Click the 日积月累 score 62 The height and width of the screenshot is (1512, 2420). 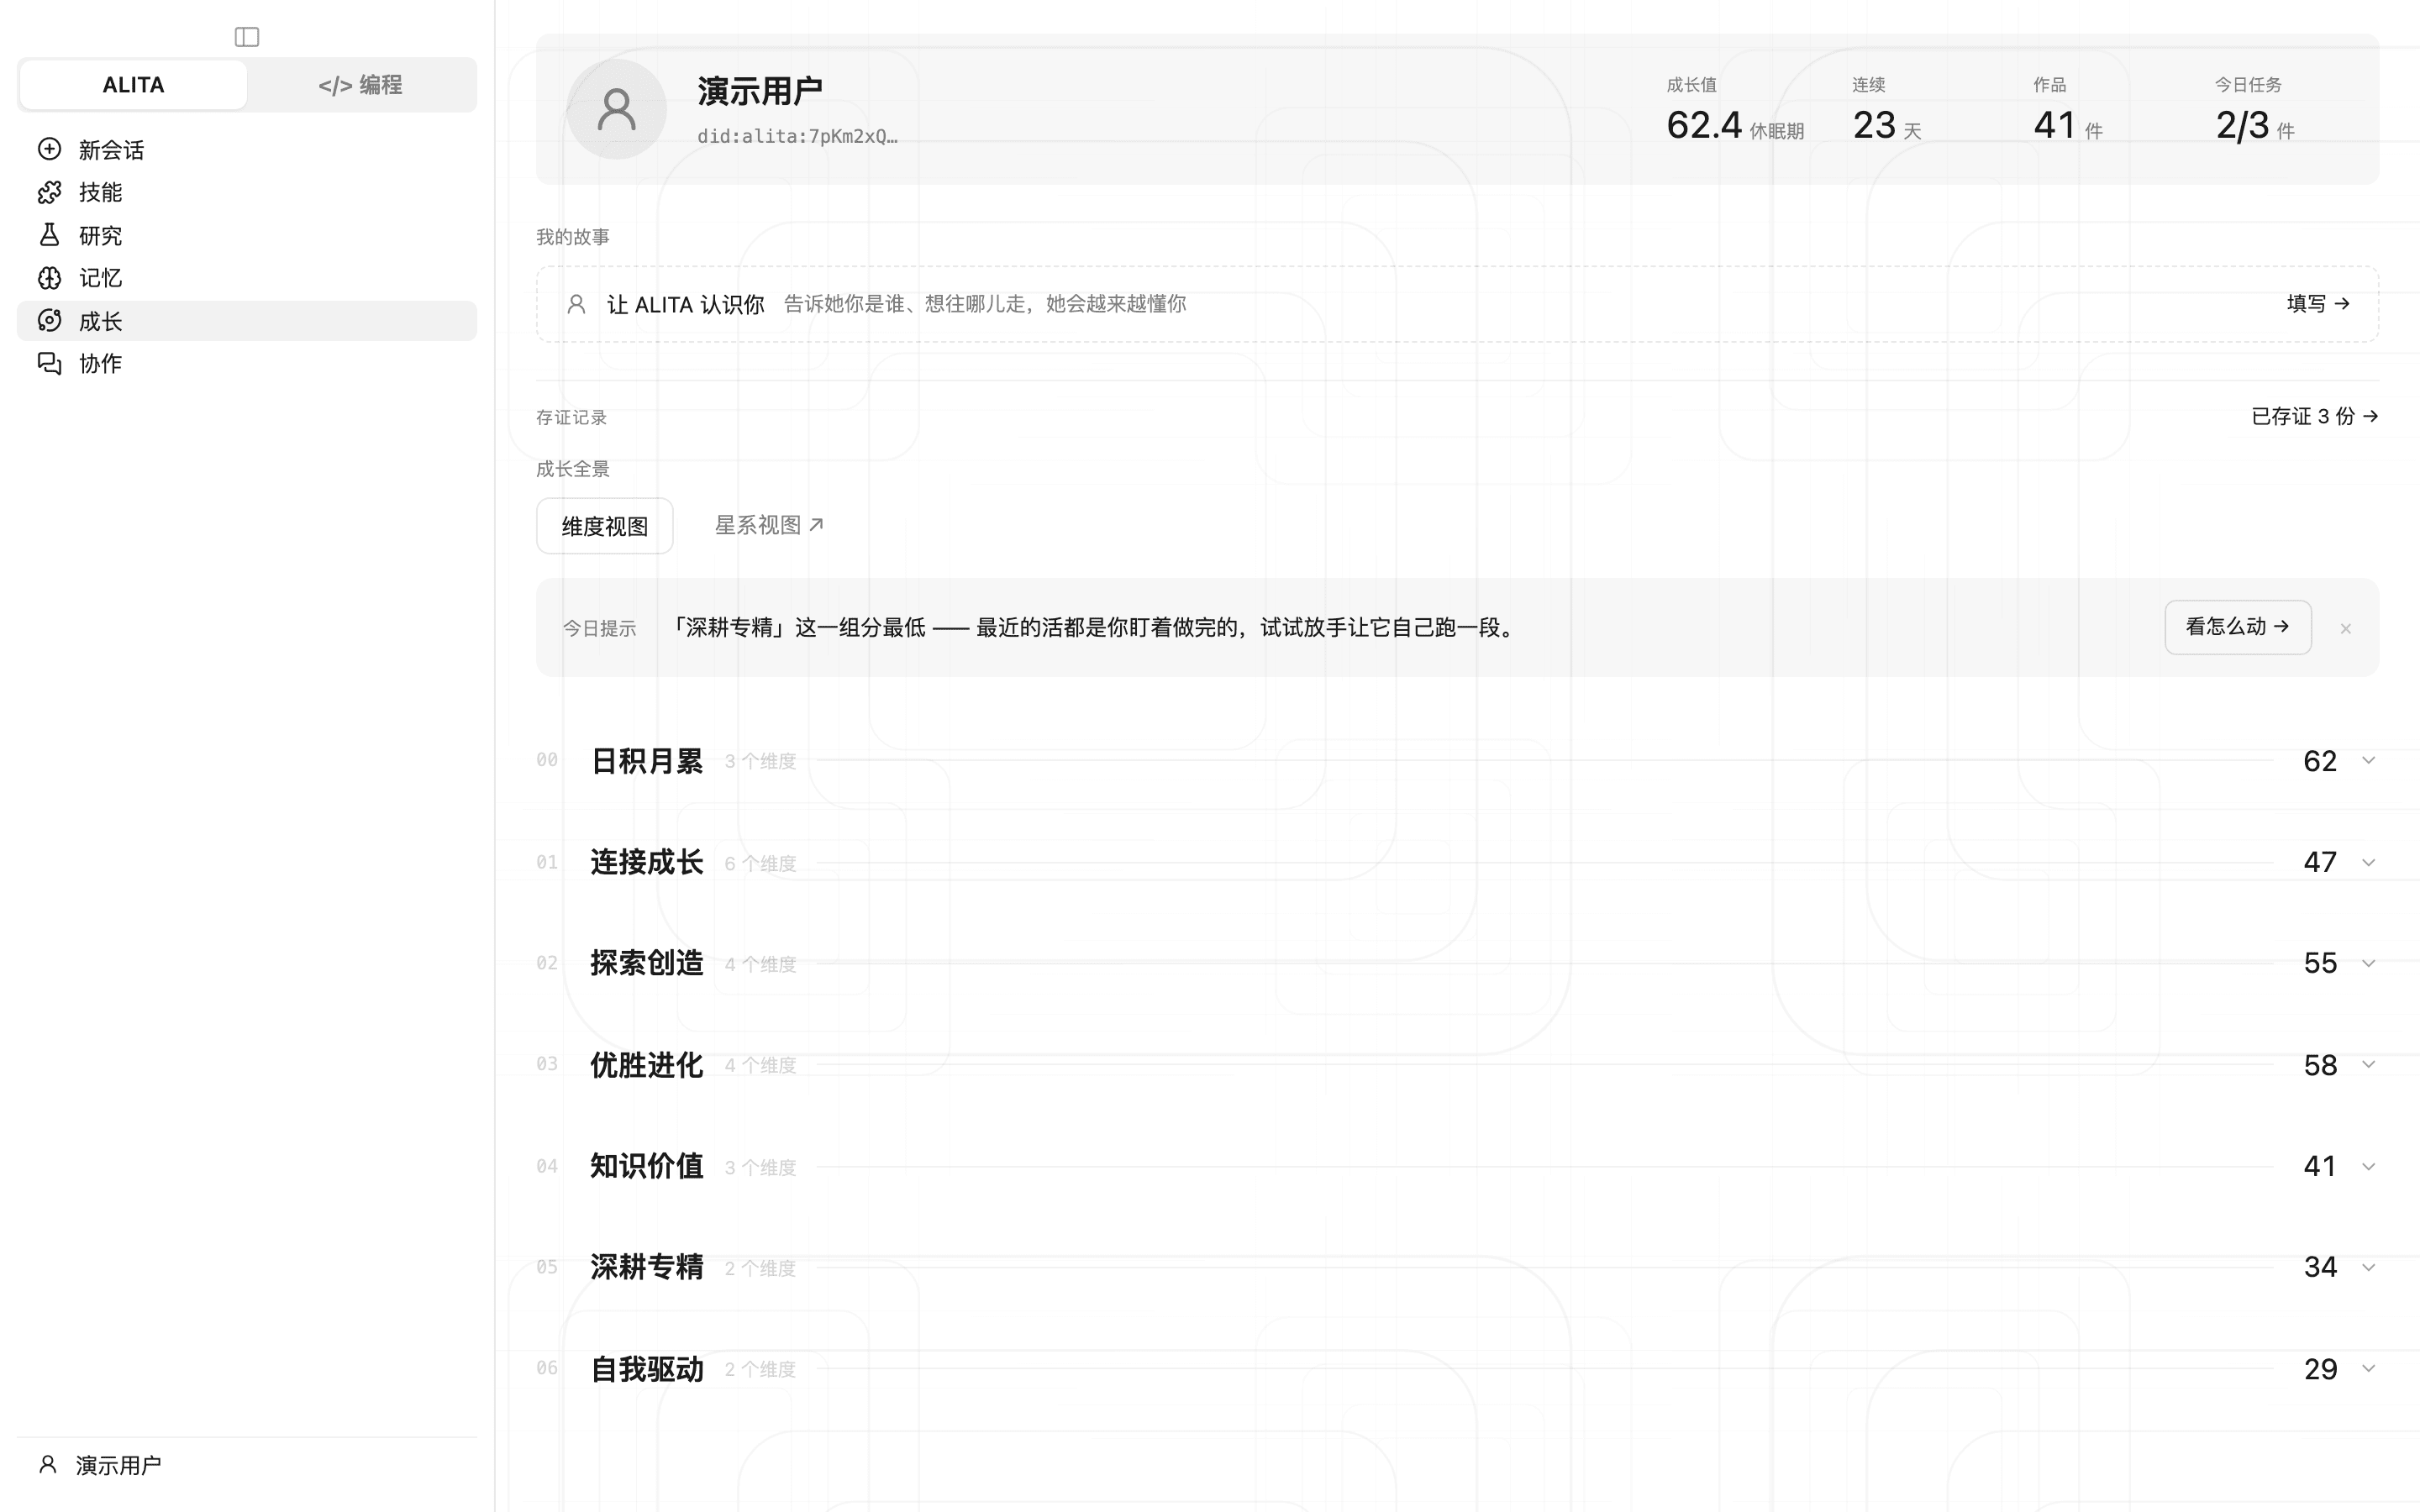2320,761
